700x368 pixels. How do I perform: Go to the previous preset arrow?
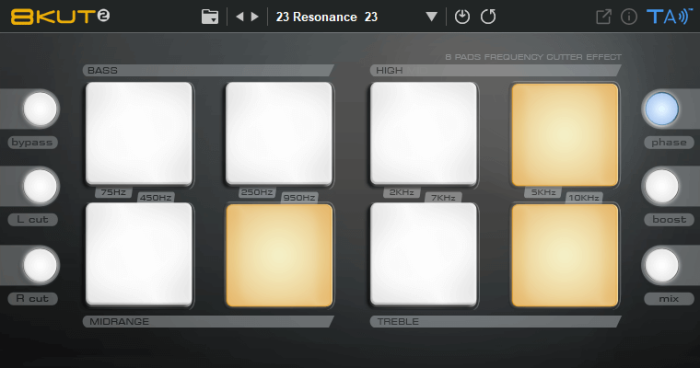[x=240, y=17]
